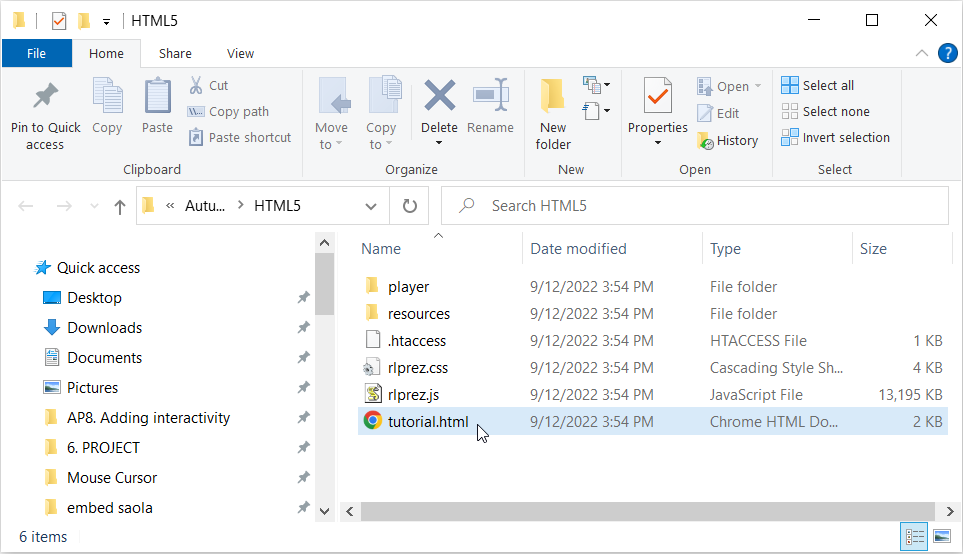Screen dimensions: 963x554
Task: Select Copy path in Clipboard group
Action: click(x=228, y=112)
